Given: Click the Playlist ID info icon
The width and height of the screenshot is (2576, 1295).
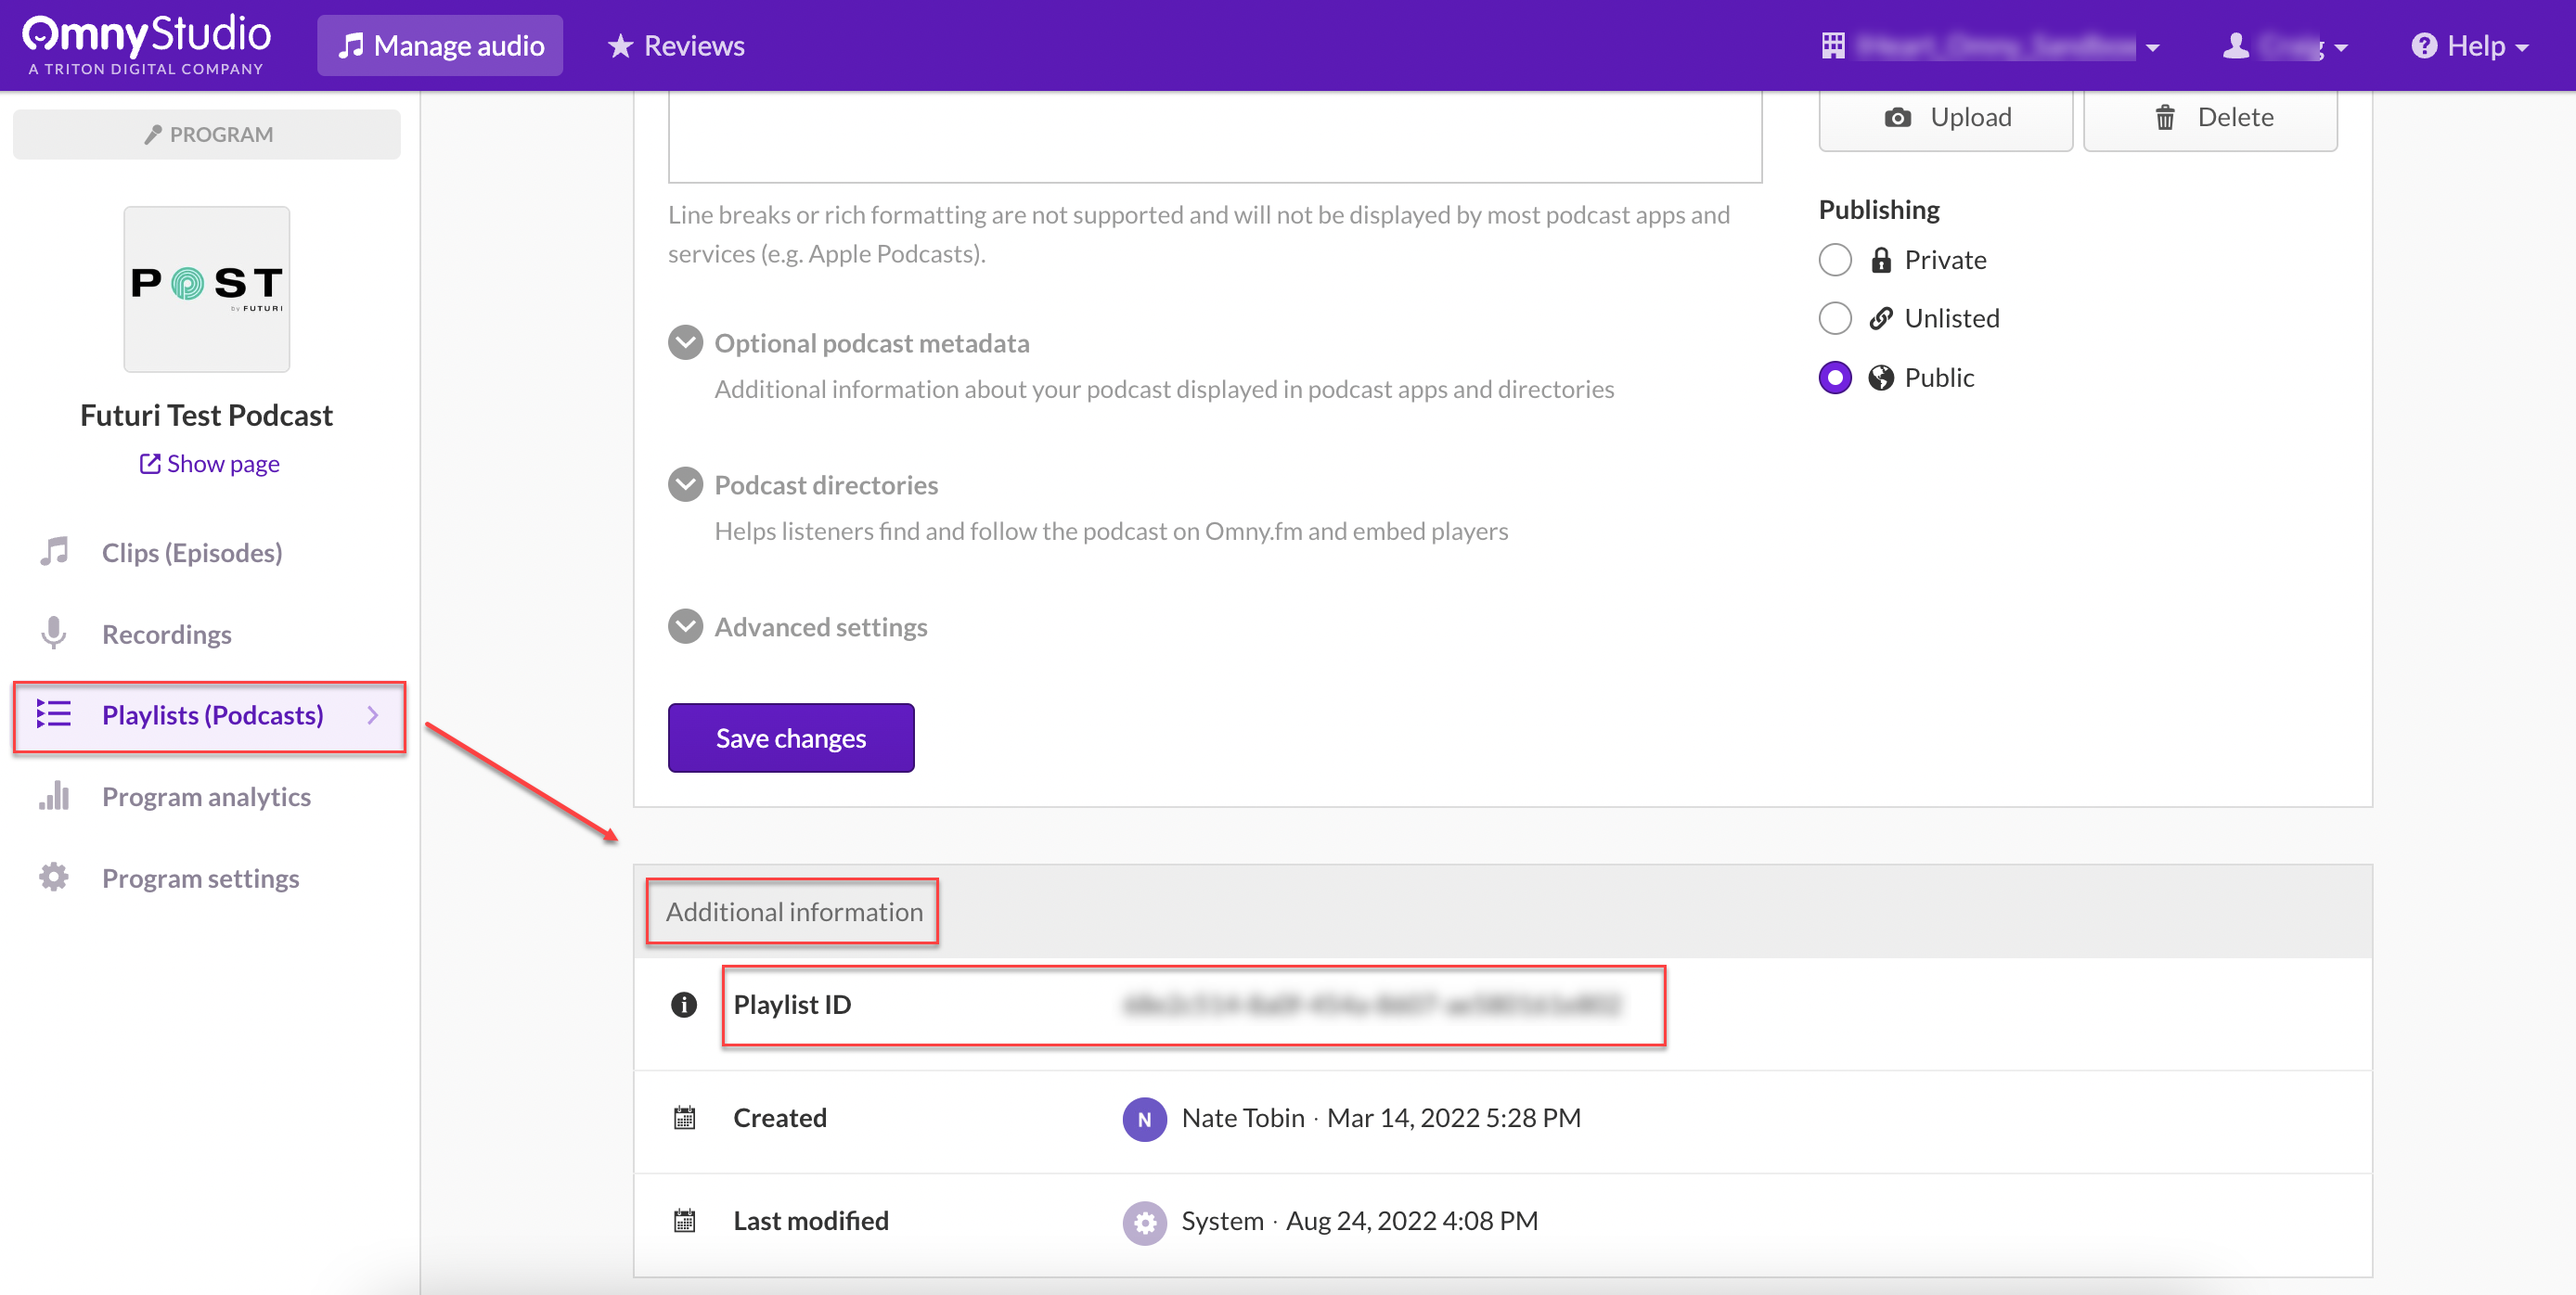Looking at the screenshot, I should tap(684, 1004).
